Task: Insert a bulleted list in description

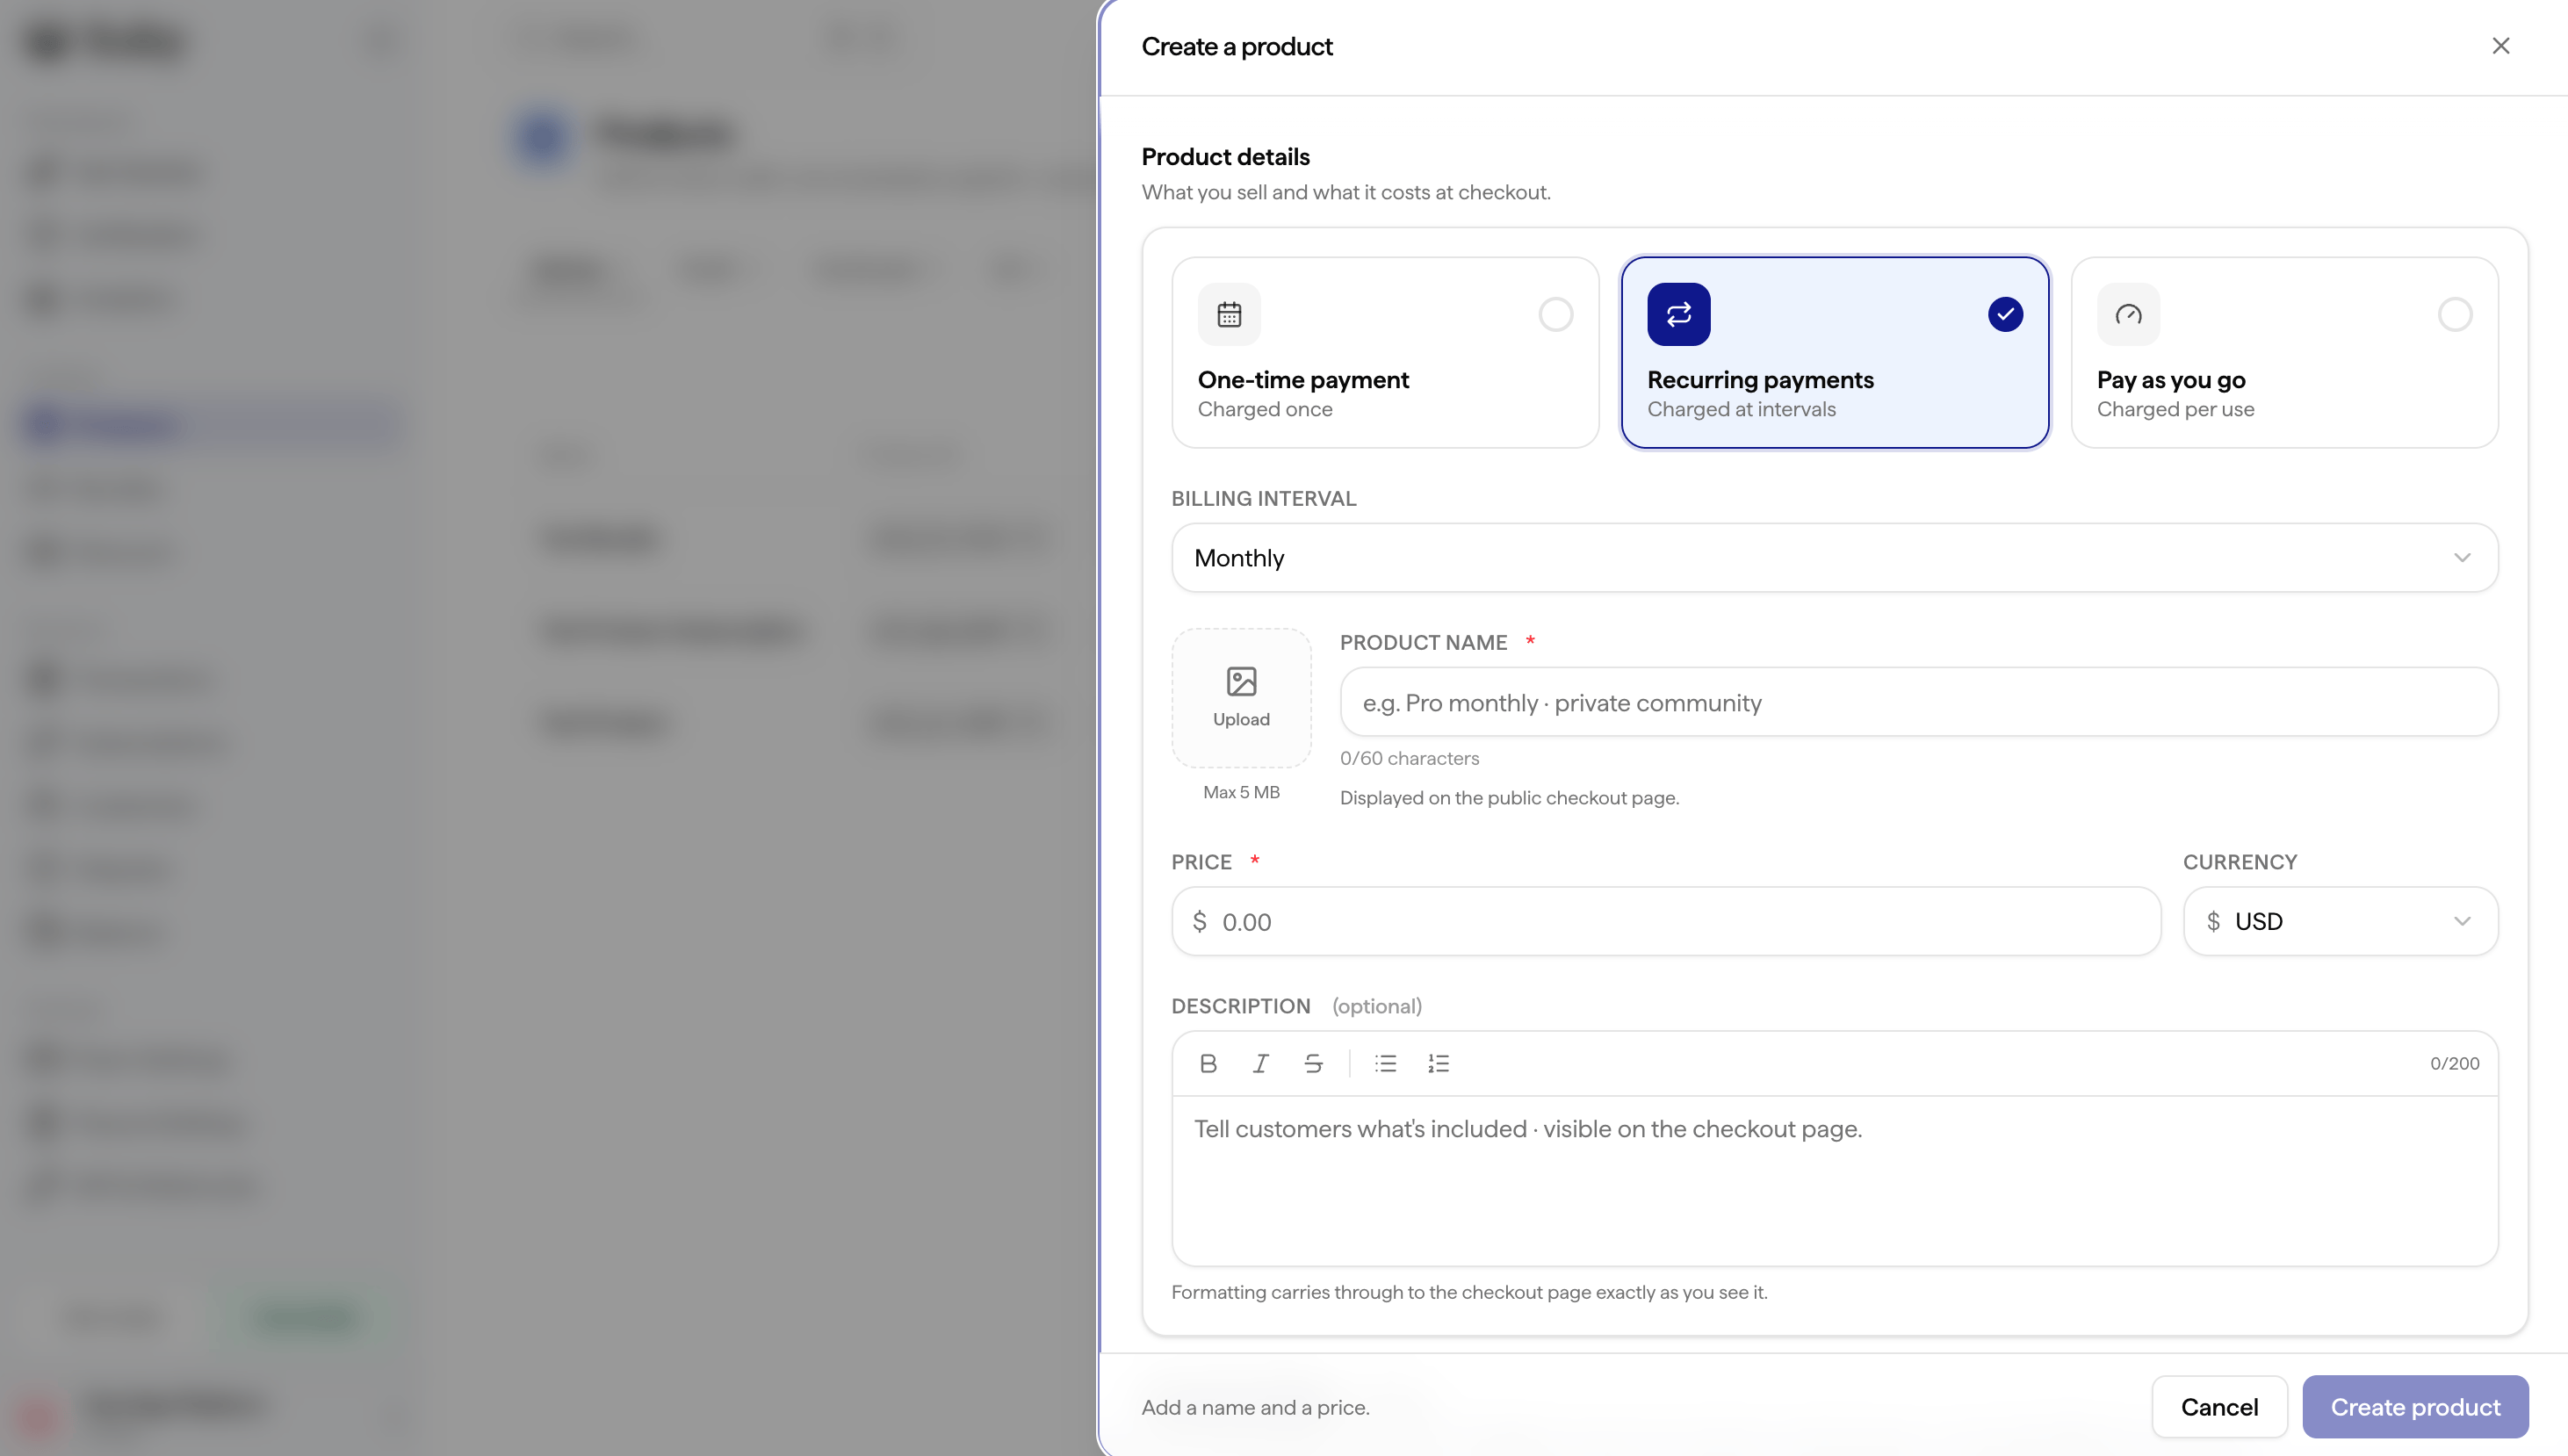Action: point(1385,1063)
